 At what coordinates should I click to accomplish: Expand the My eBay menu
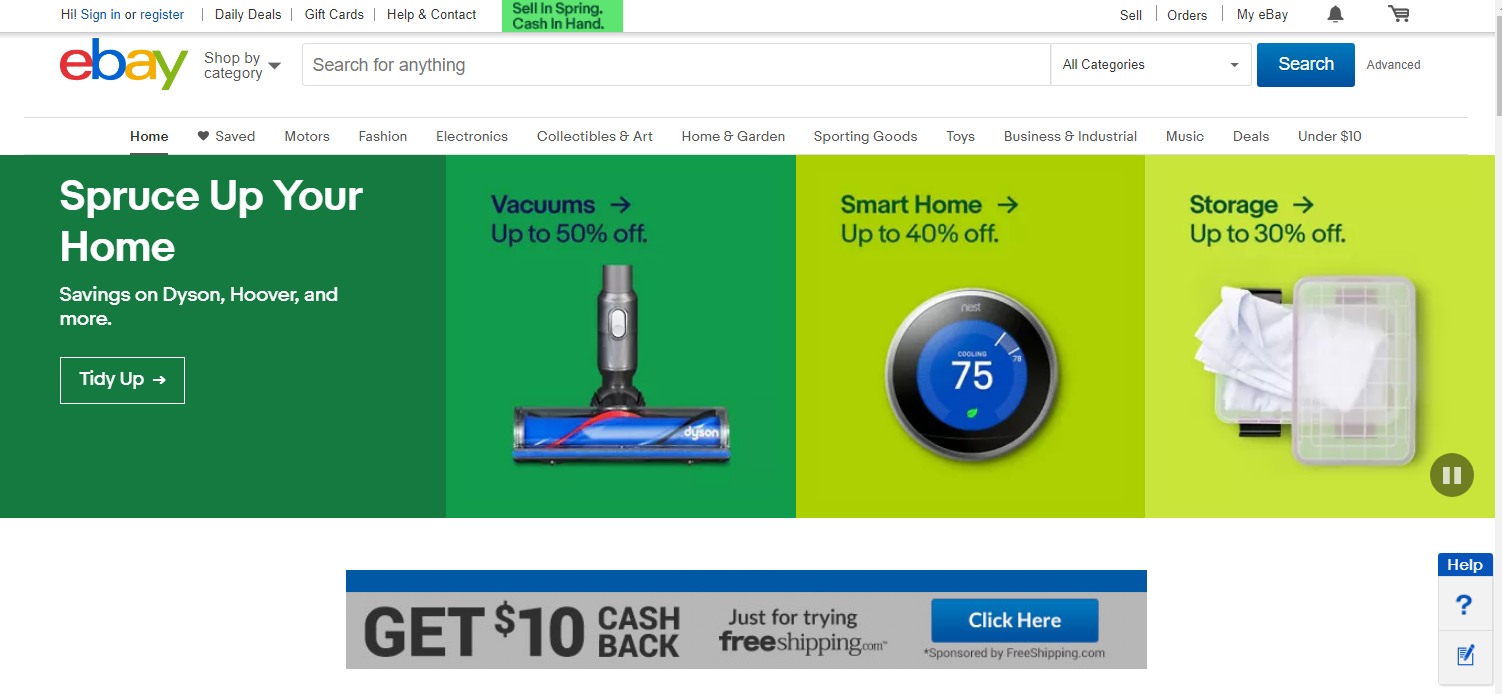1262,15
